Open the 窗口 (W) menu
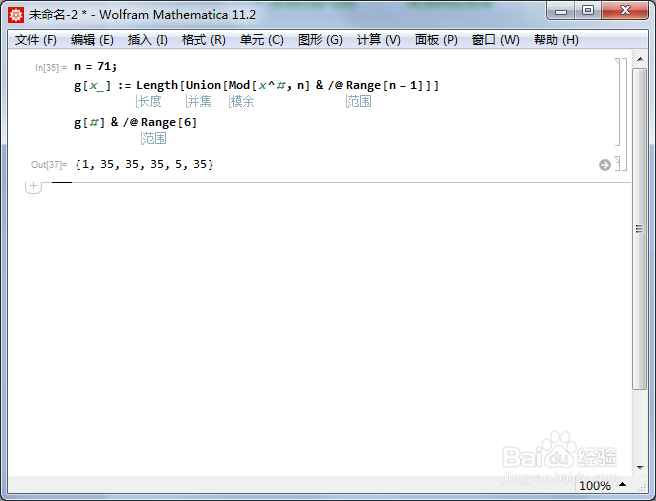 pos(495,40)
